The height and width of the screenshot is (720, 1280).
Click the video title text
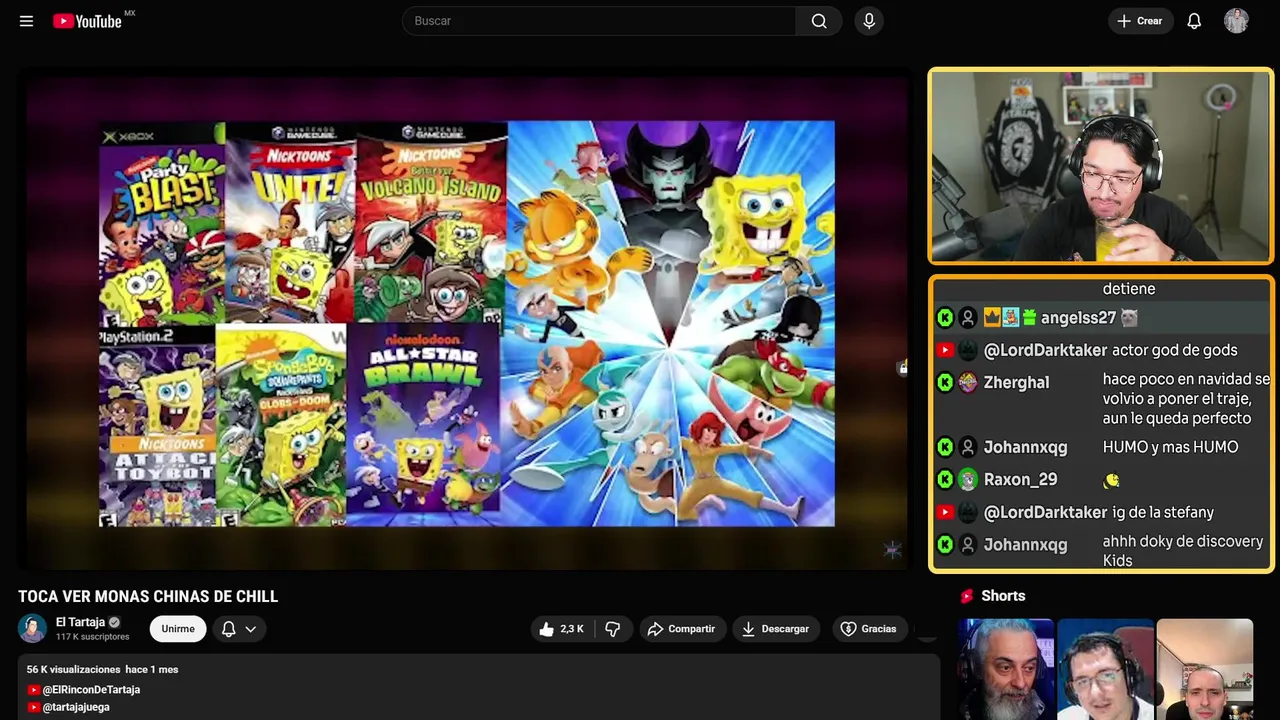pyautogui.click(x=148, y=597)
